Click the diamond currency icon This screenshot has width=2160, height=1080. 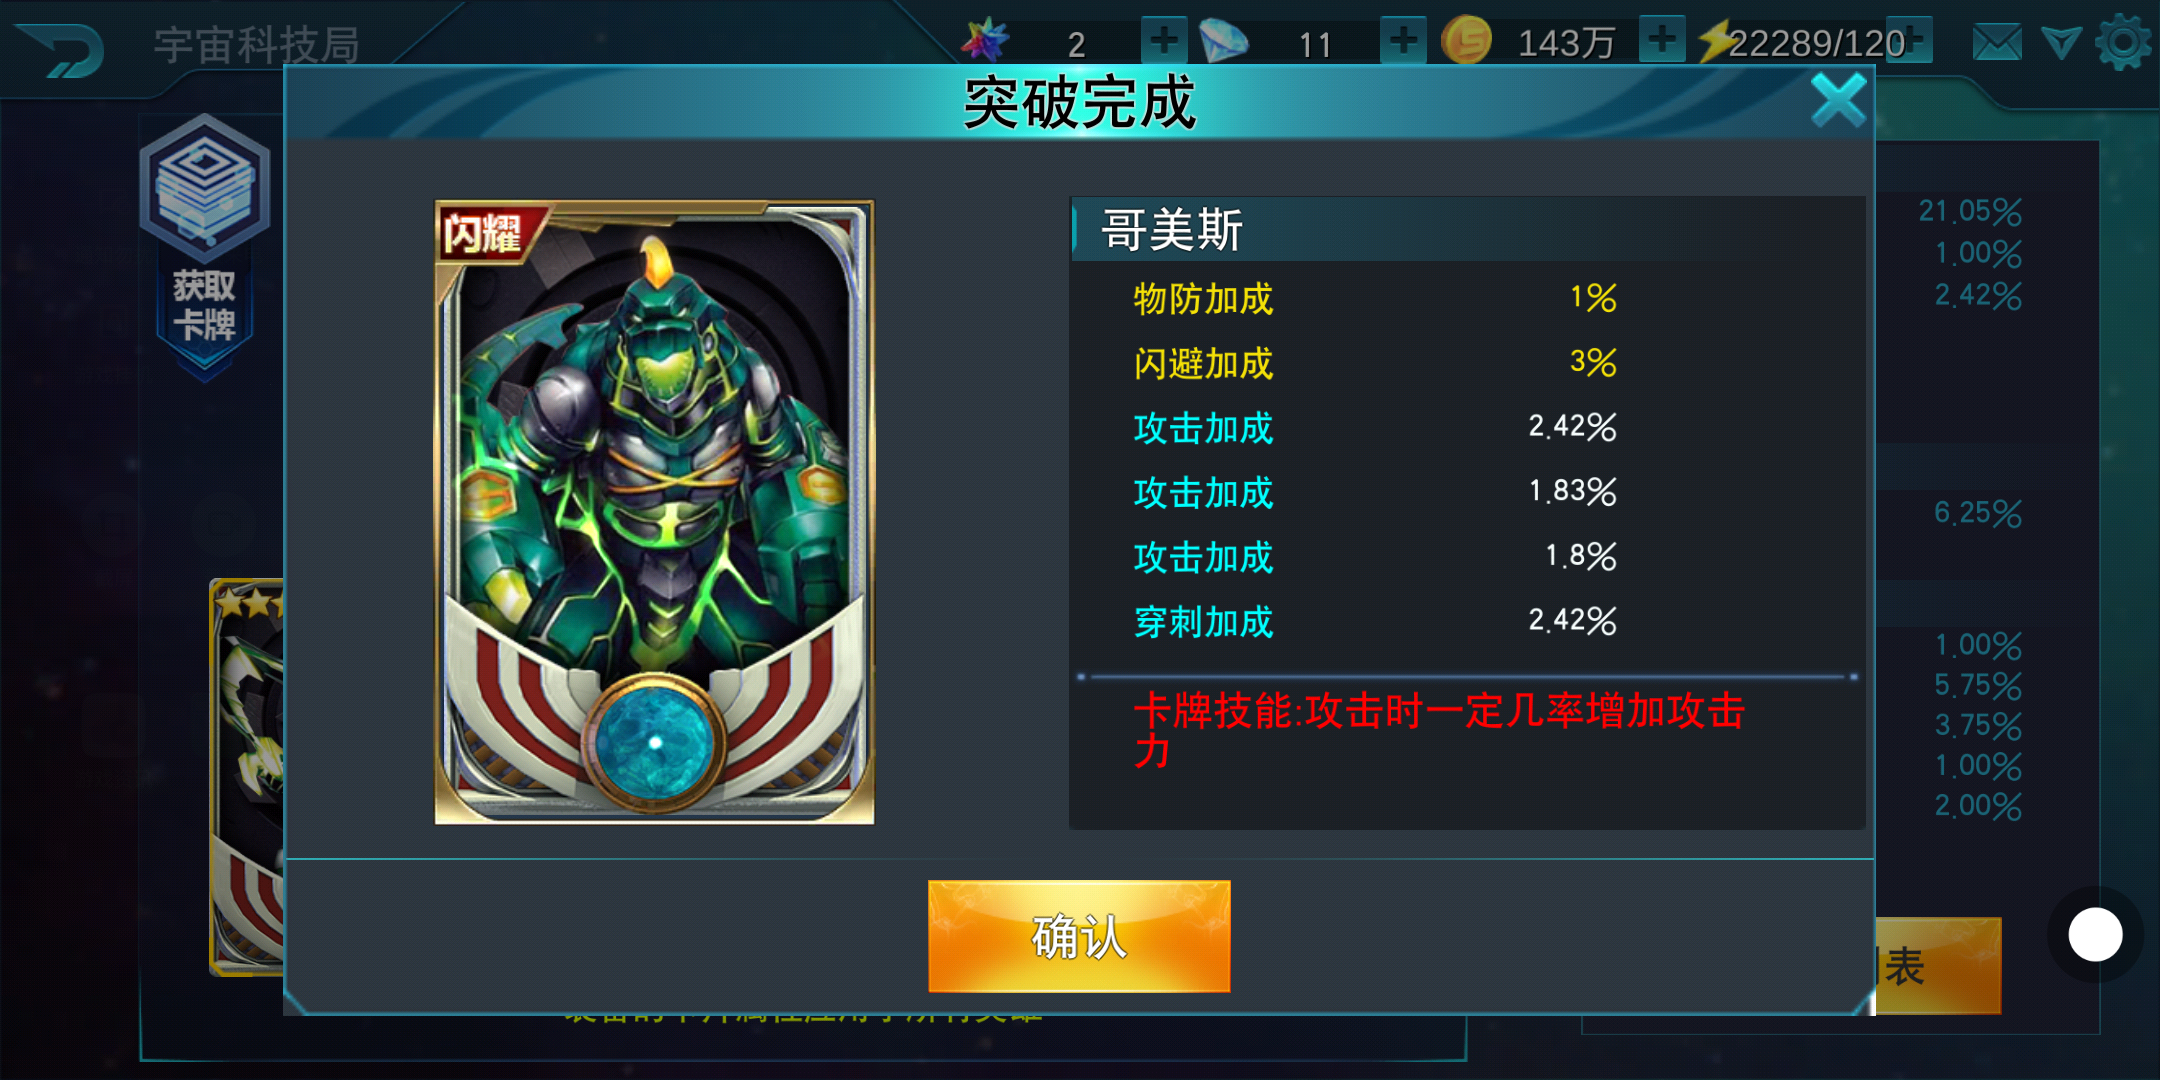(1224, 41)
